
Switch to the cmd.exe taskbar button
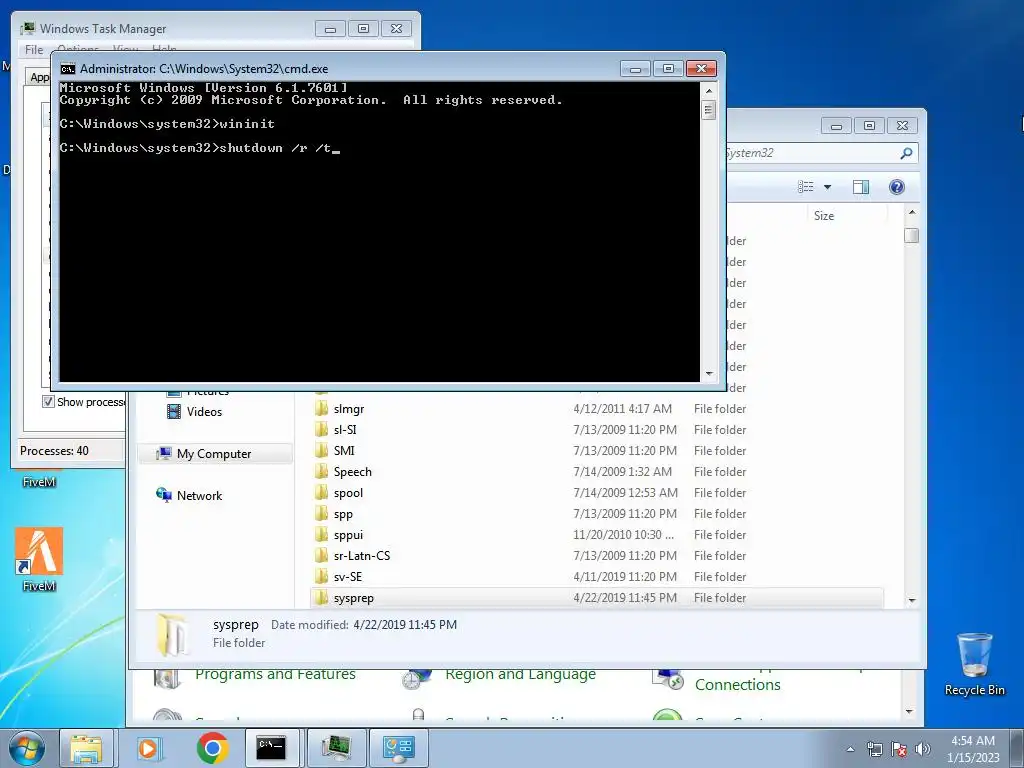[271, 748]
